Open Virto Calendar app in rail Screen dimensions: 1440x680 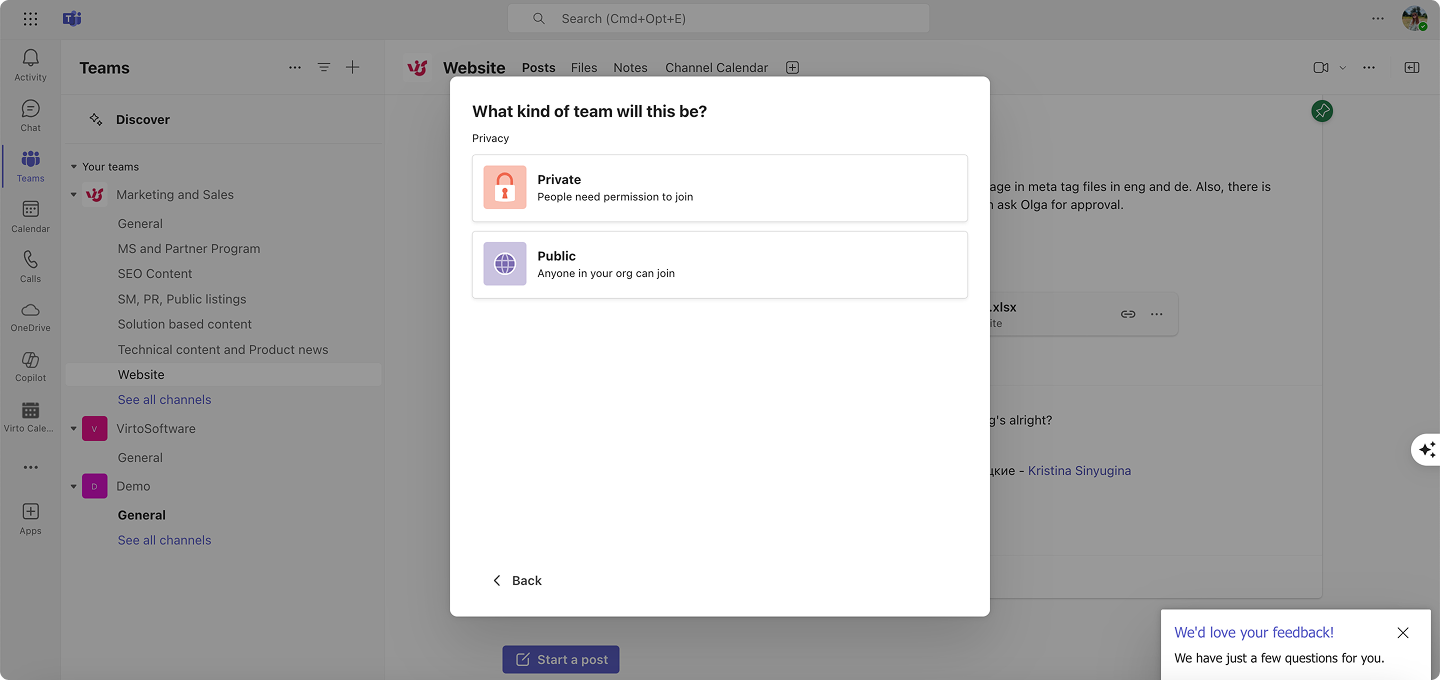tap(30, 417)
